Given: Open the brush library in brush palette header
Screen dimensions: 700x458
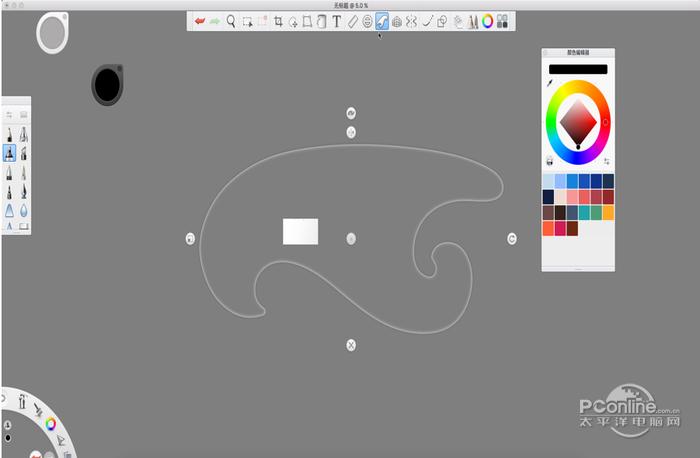Looking at the screenshot, I should tap(23, 115).
